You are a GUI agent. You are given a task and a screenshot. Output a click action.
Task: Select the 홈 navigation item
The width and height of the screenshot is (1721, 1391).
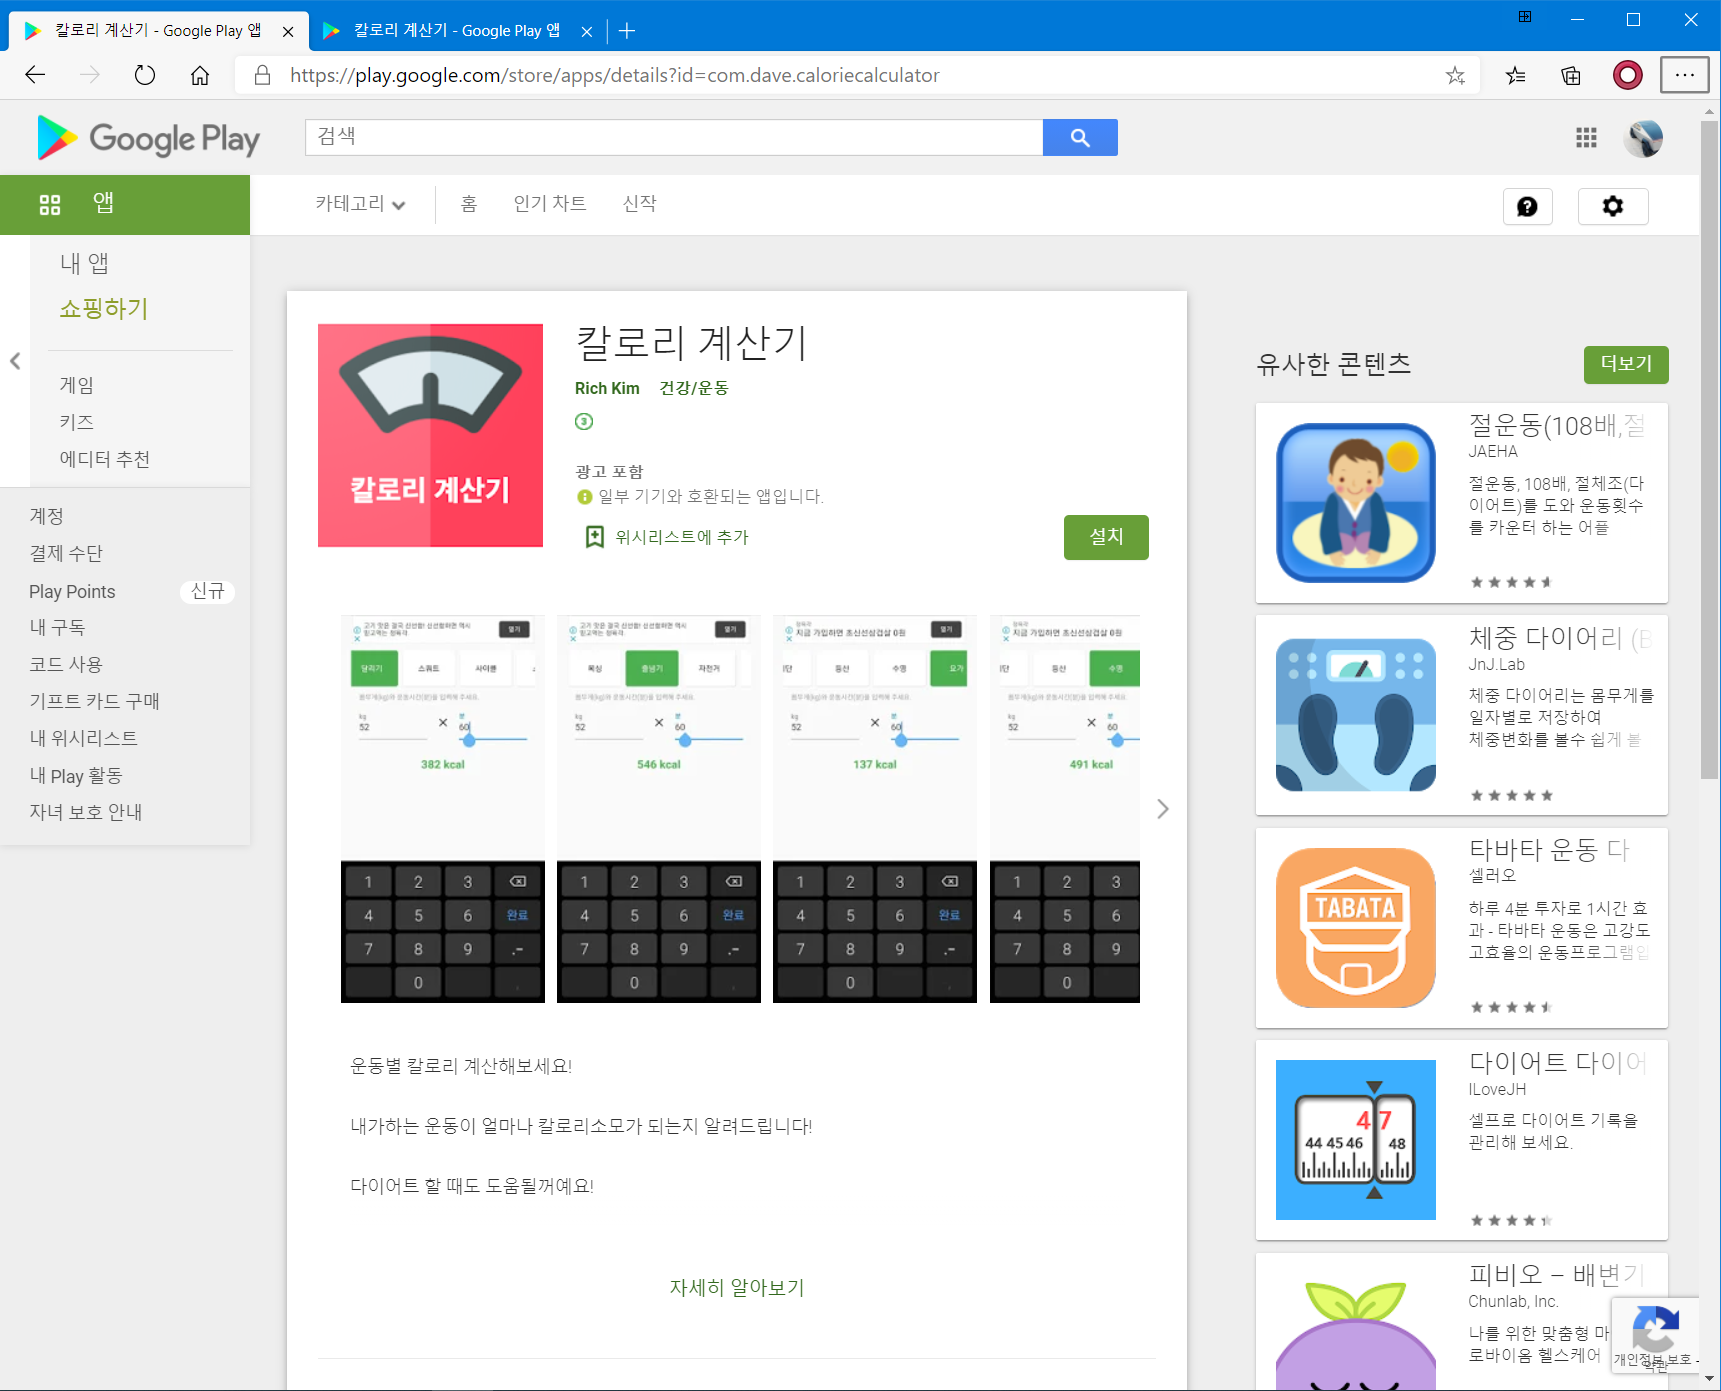point(469,204)
